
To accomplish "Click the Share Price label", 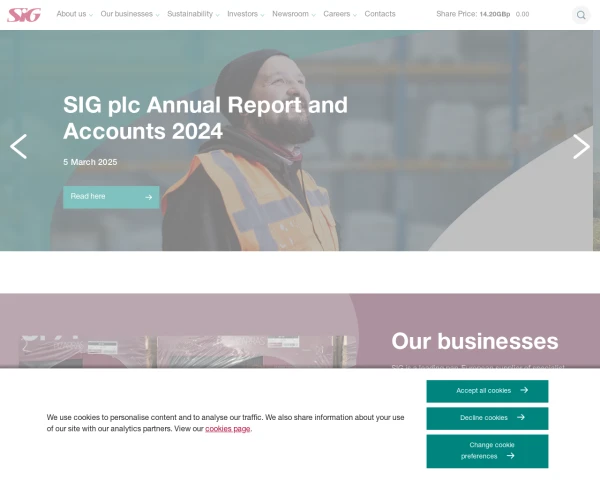I will point(457,14).
